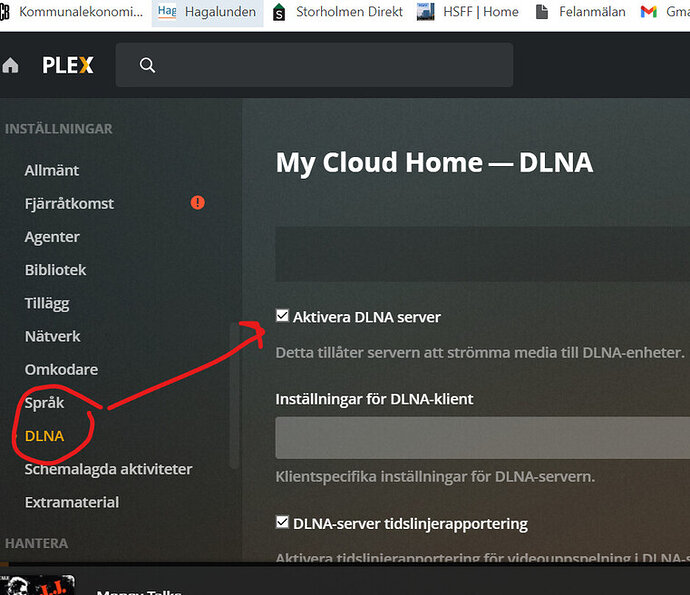Open the Felanmälan bookmark
This screenshot has height=595, width=690.
pos(580,12)
